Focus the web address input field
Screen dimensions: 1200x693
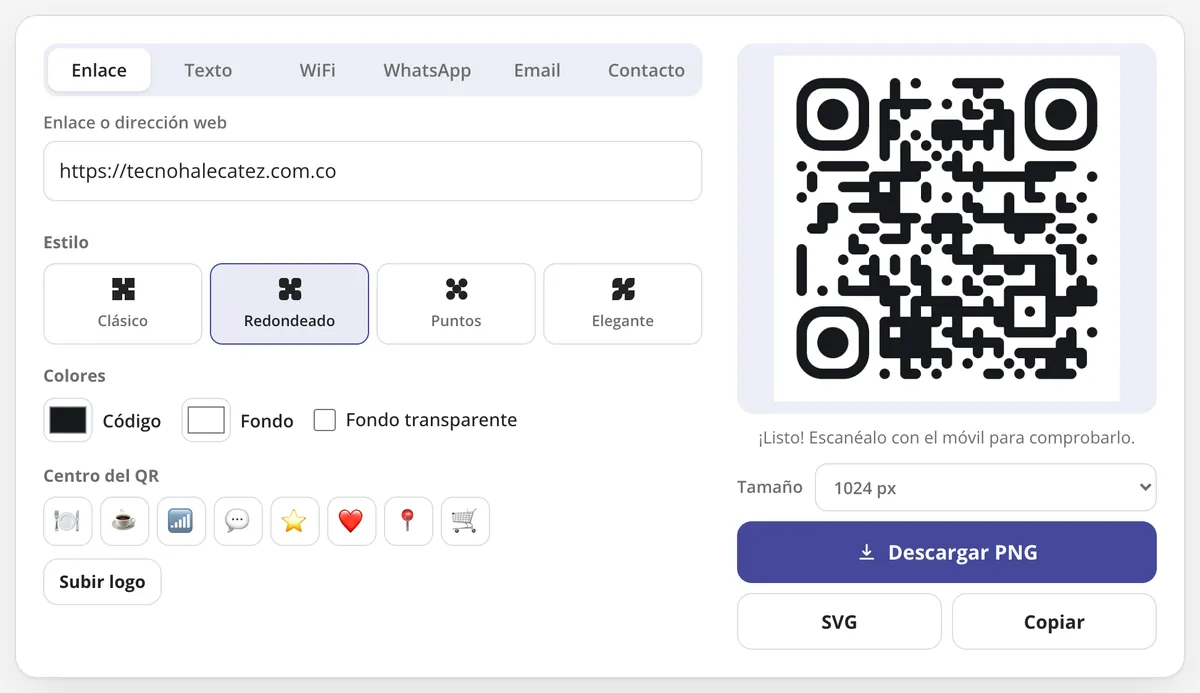[373, 171]
